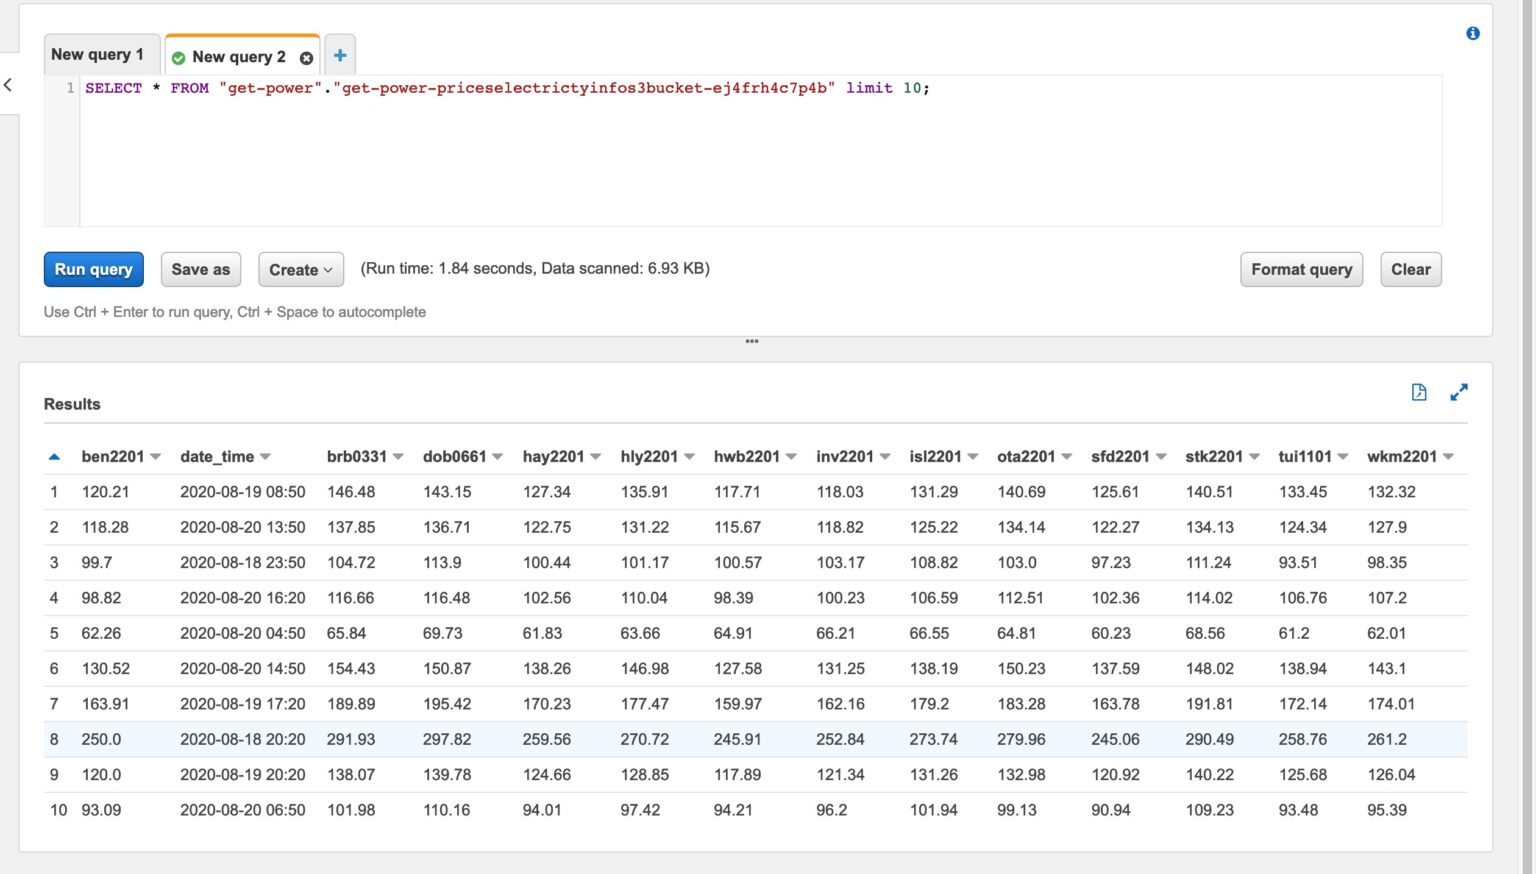The image size is (1536, 874).
Task: Click the ota2201 value 150.23
Action: (x=1021, y=669)
